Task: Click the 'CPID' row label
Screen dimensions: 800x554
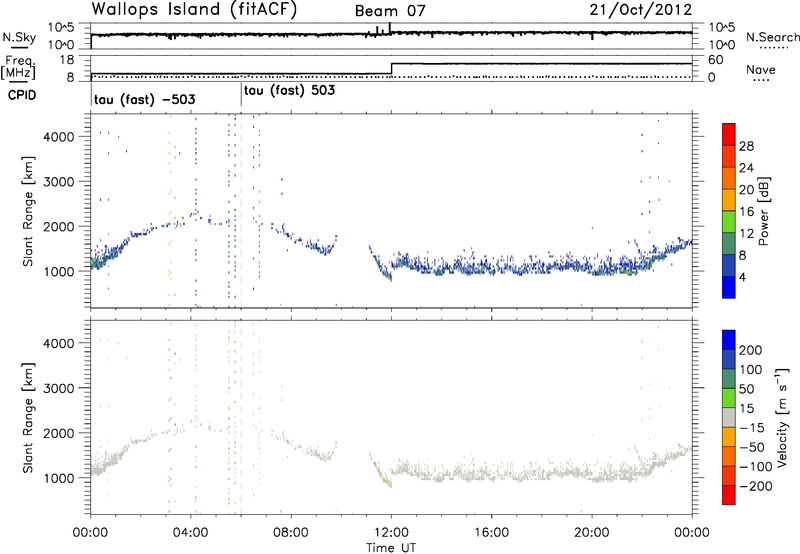Action: (22, 95)
